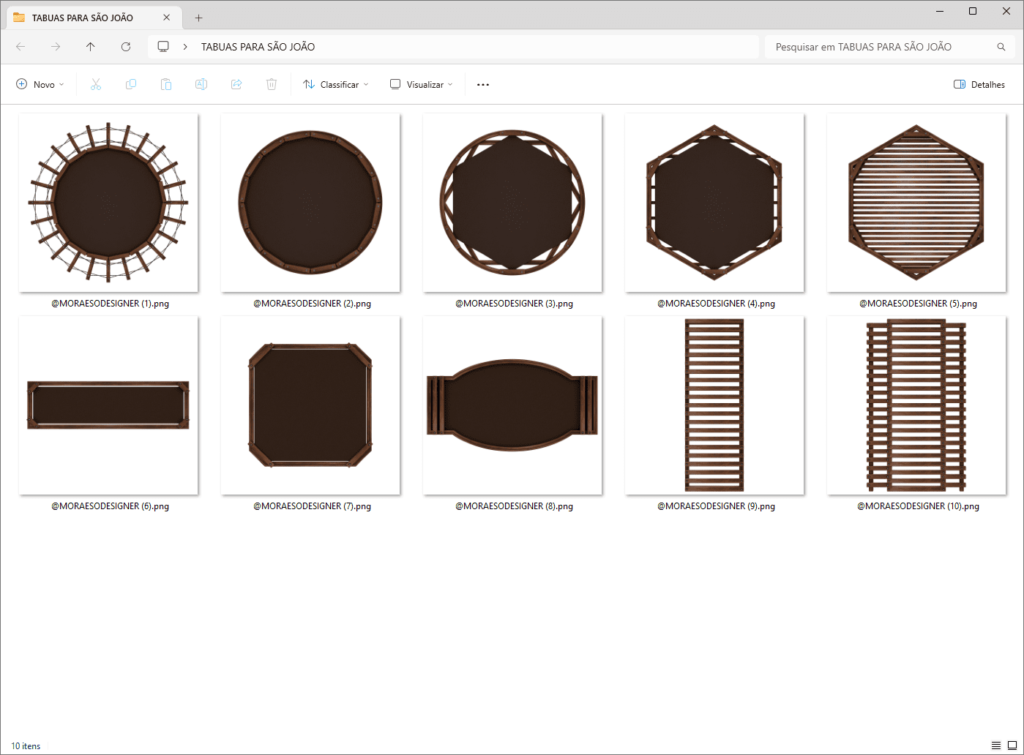Click the Delete trash can icon
The width and height of the screenshot is (1024, 755).
(272, 84)
